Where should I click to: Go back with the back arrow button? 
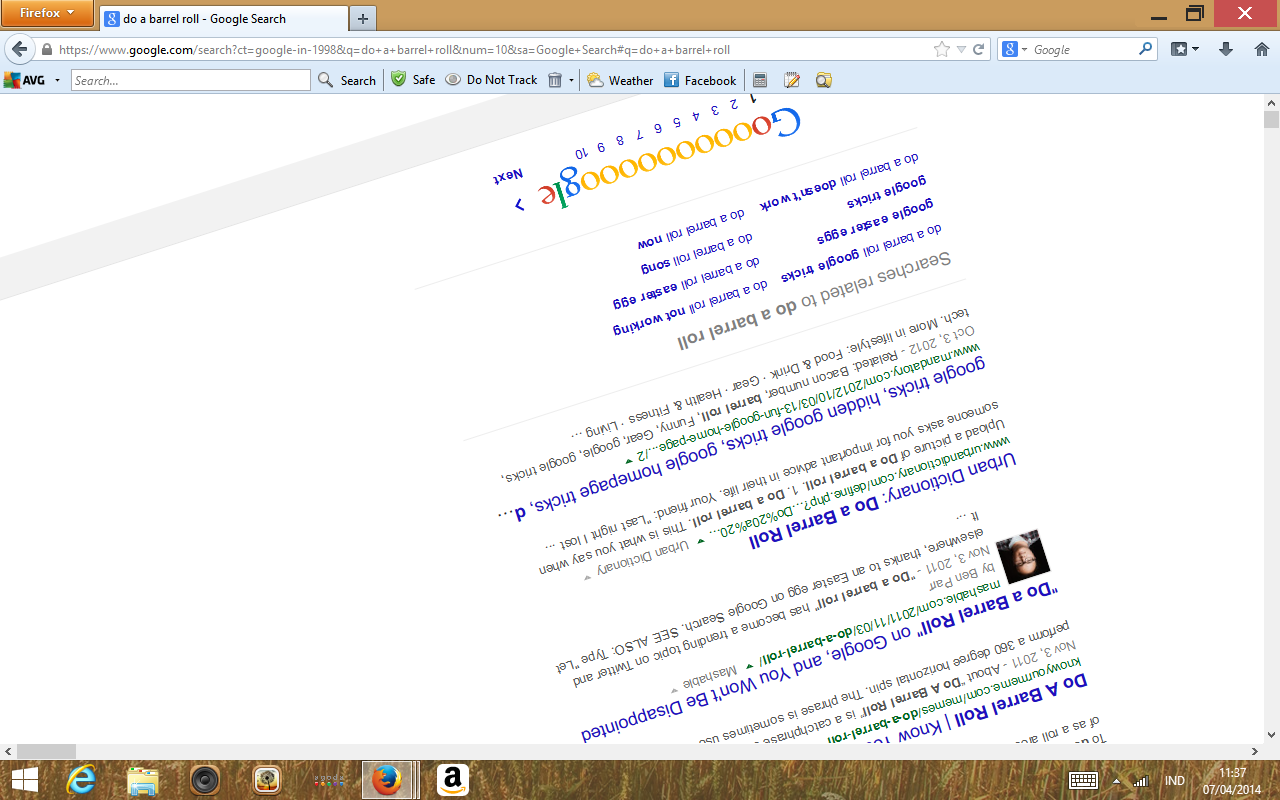[x=19, y=49]
